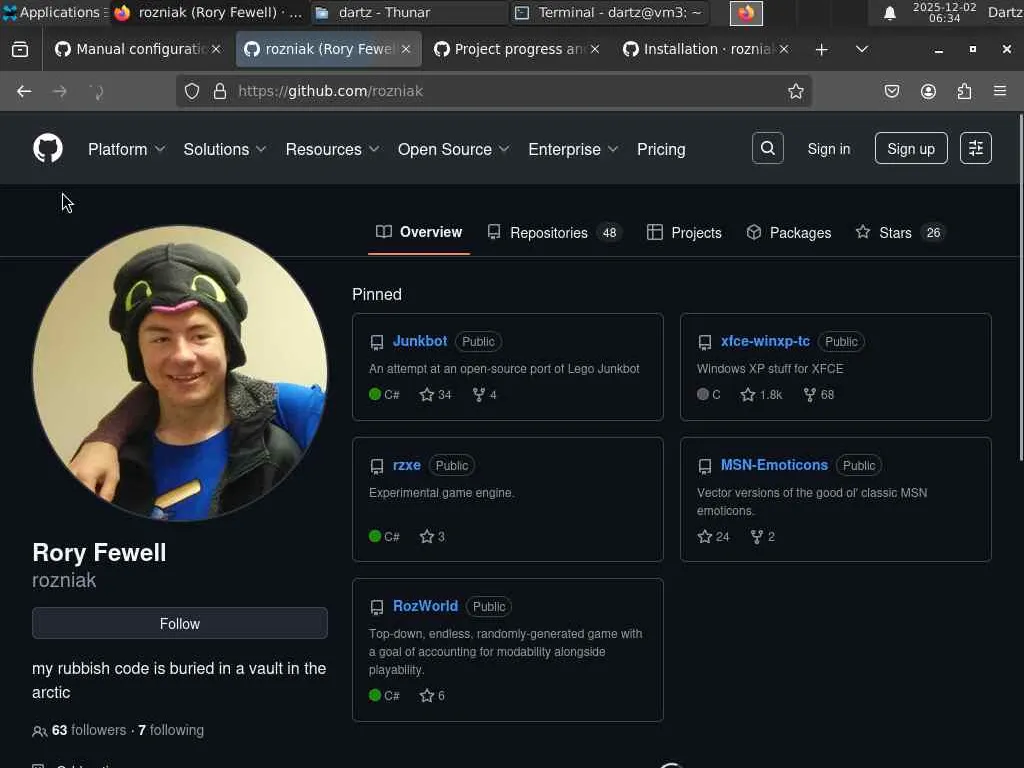Switch to Terminal window in taskbar
This screenshot has height=768, width=1024.
[x=610, y=12]
